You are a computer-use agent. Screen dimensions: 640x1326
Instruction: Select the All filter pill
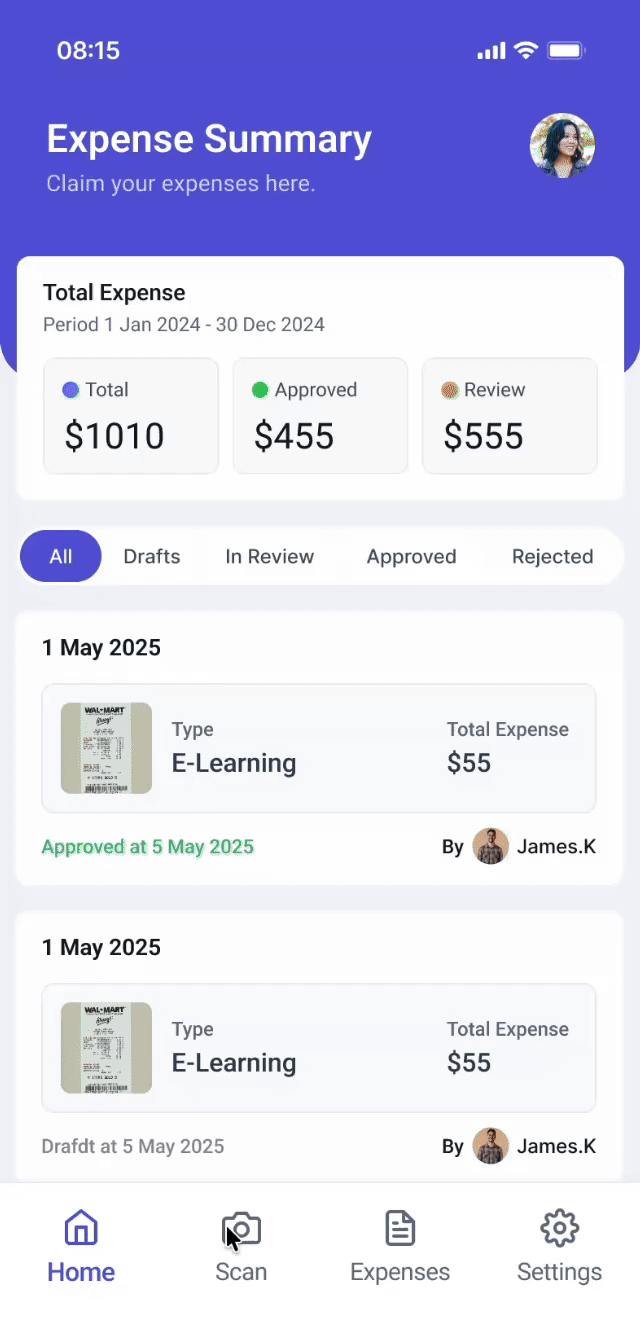pos(60,556)
